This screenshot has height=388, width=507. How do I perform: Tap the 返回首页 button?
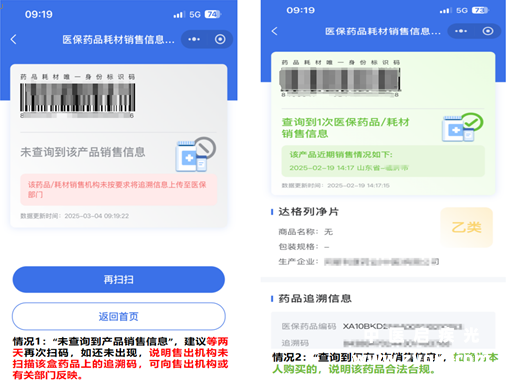pyautogui.click(x=119, y=316)
